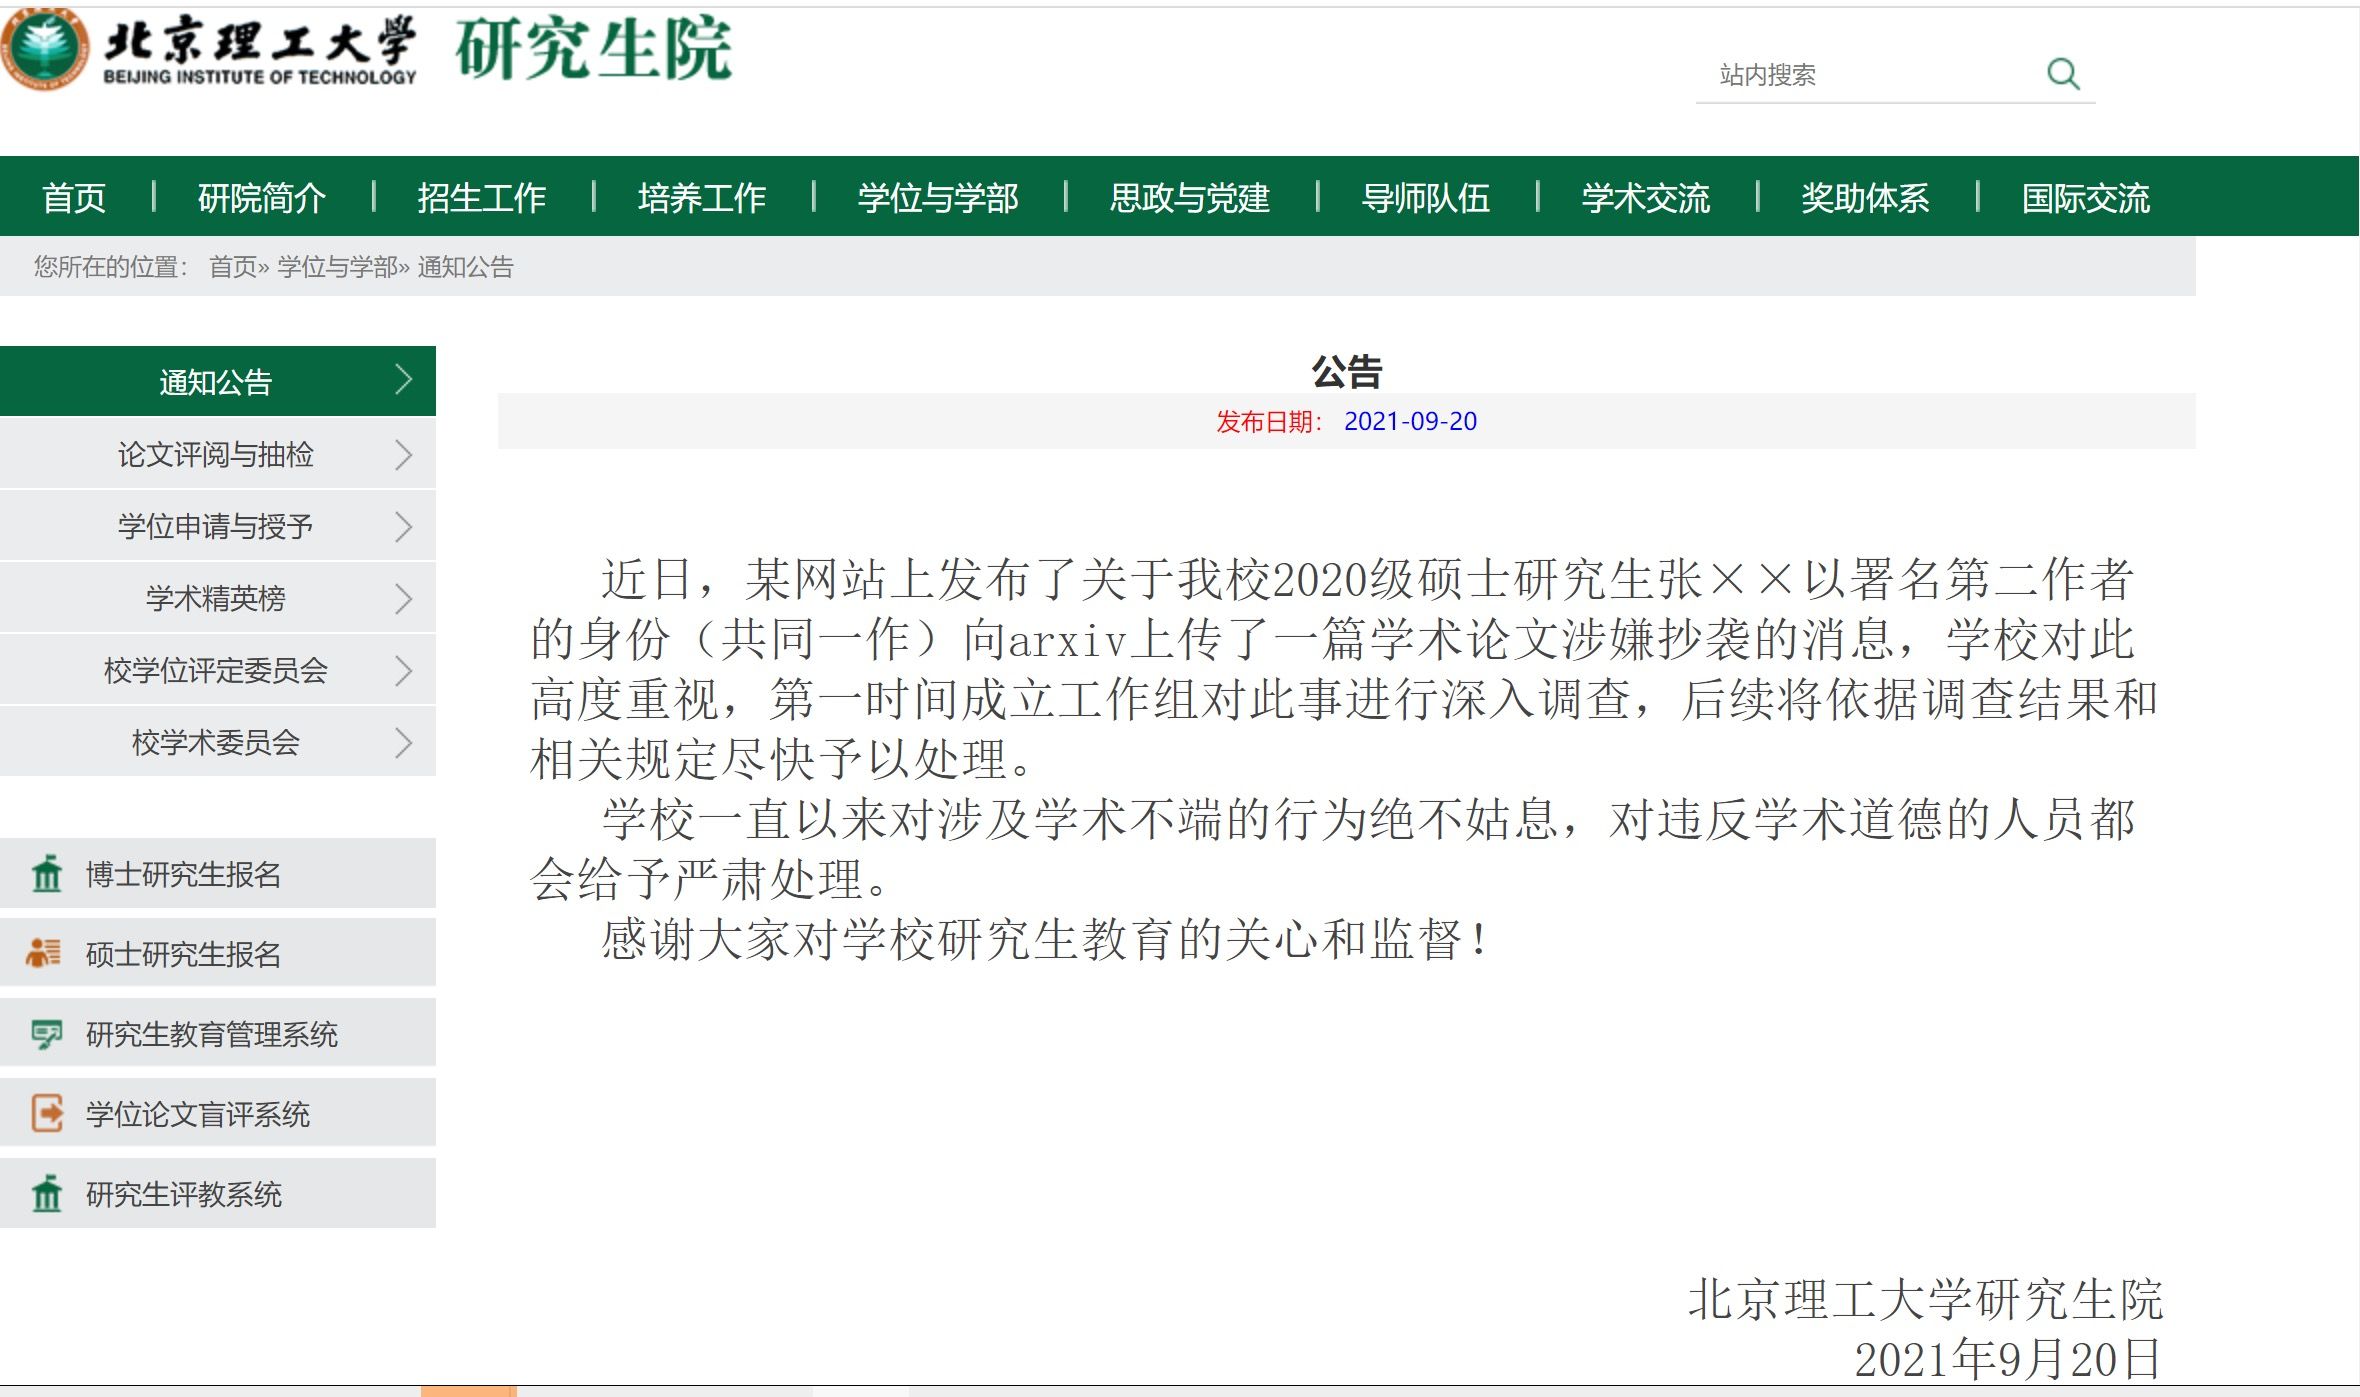Click the 通知公告 breadcrumb link

click(x=465, y=267)
